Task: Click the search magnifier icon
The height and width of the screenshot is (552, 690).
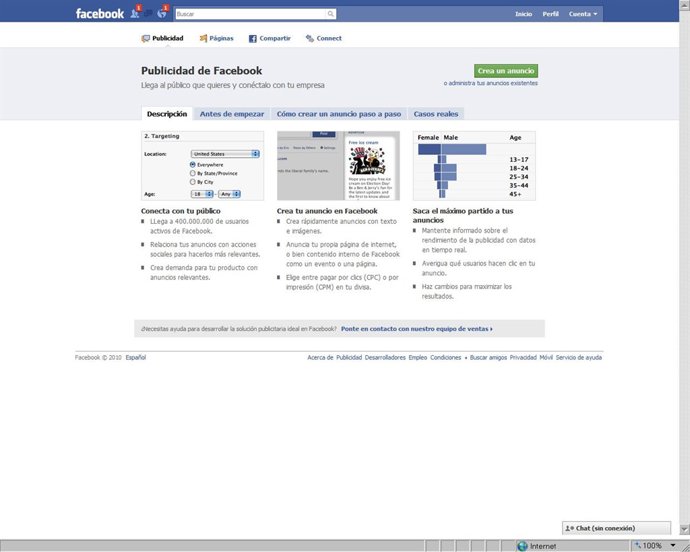Action: click(330, 14)
